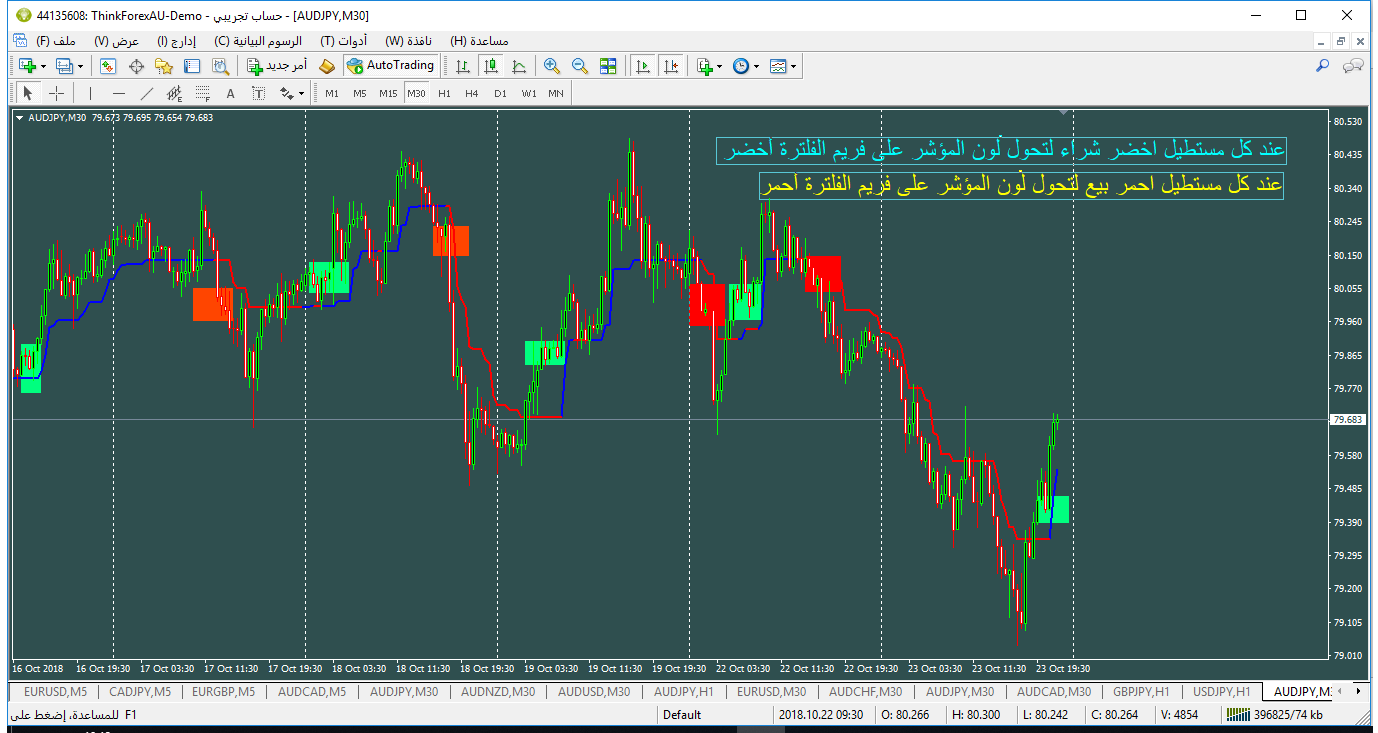Draw a horizontal line tool
This screenshot has width=1378, height=733.
tap(119, 93)
